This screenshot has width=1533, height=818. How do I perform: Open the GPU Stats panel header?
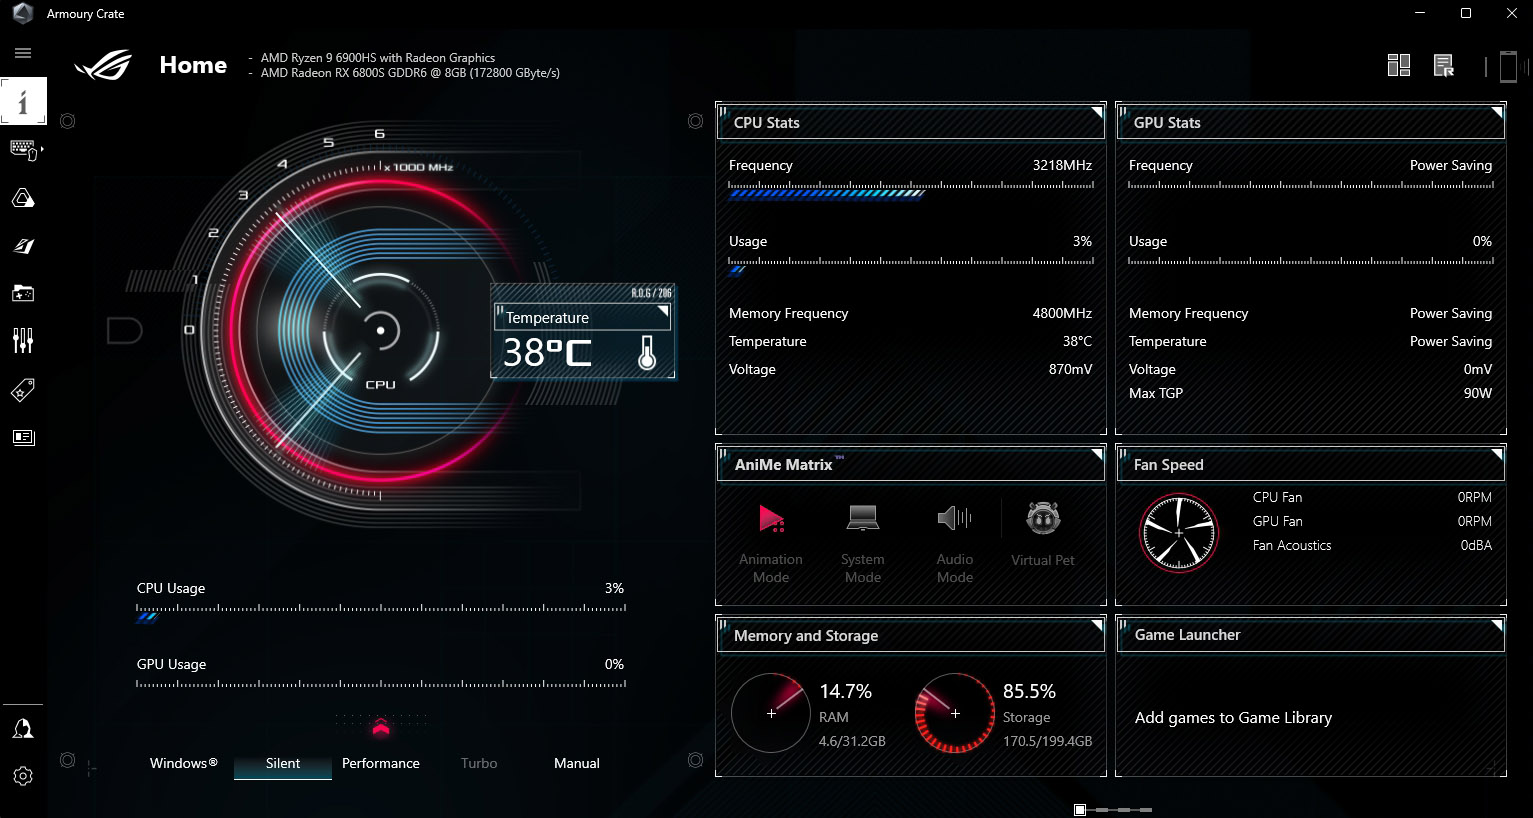(x=1311, y=122)
